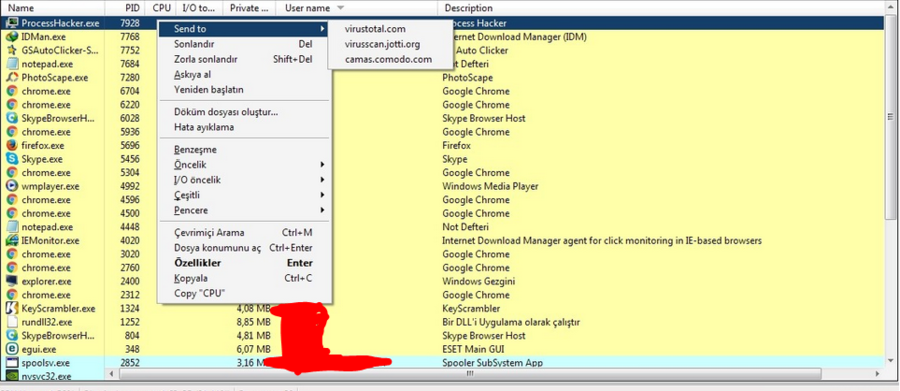Sort by the CPU column header
The height and width of the screenshot is (391, 900).
161,8
